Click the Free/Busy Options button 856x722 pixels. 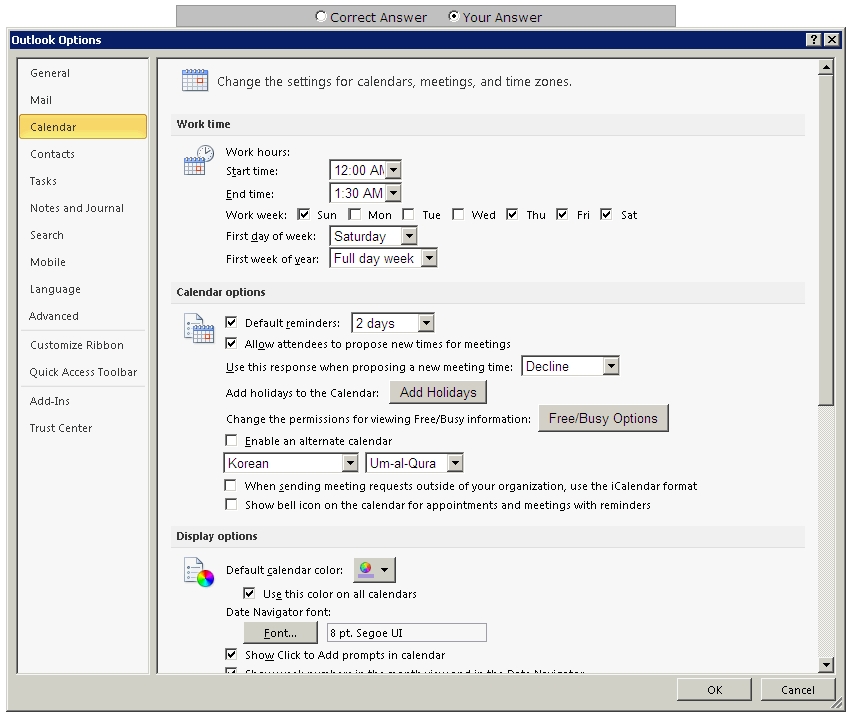603,418
